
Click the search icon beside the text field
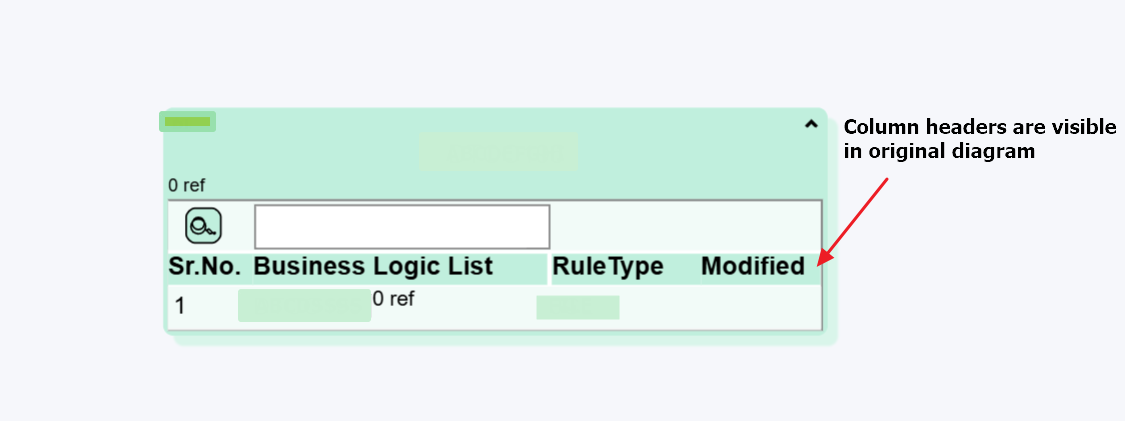click(x=204, y=225)
